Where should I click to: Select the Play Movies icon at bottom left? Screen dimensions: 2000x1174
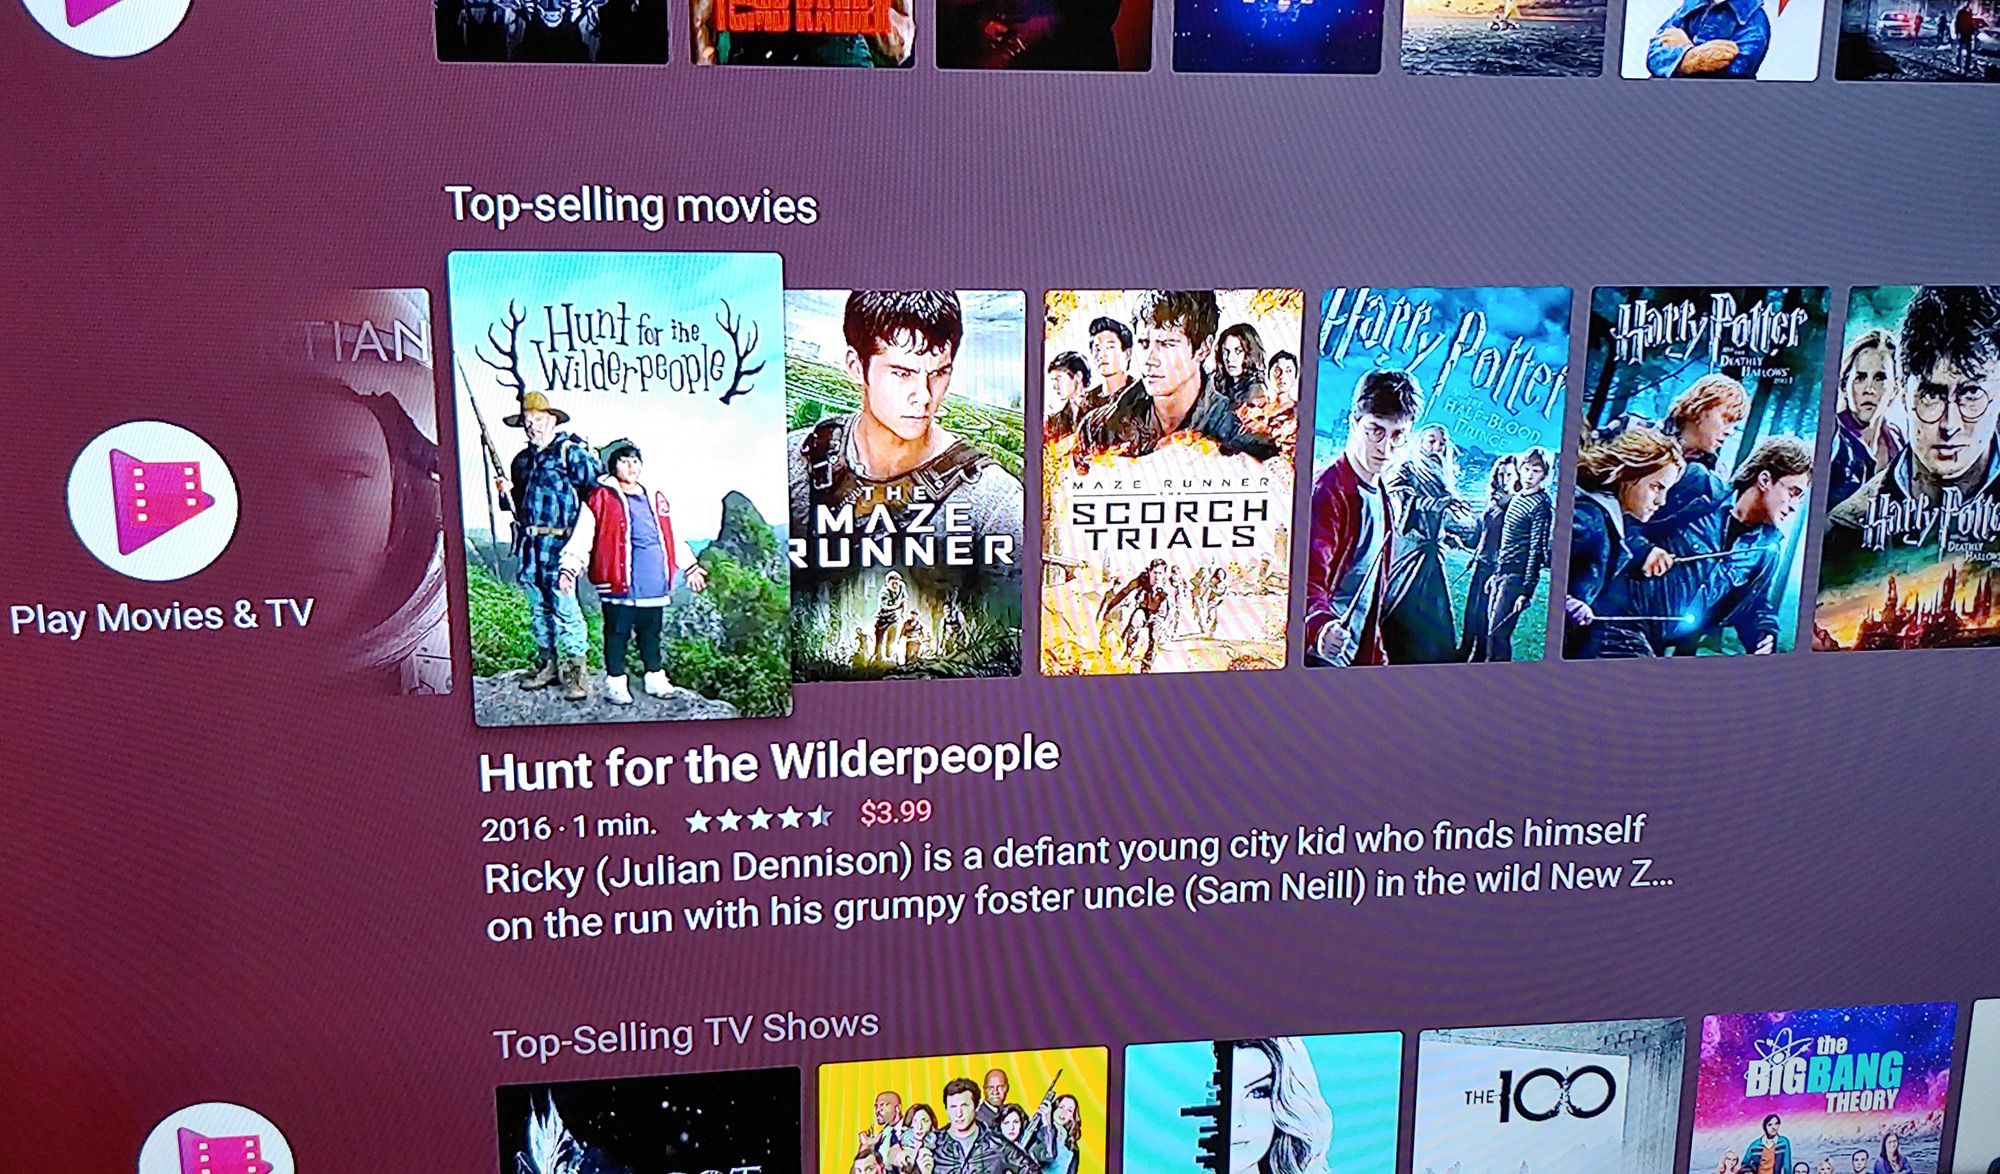point(217,1139)
